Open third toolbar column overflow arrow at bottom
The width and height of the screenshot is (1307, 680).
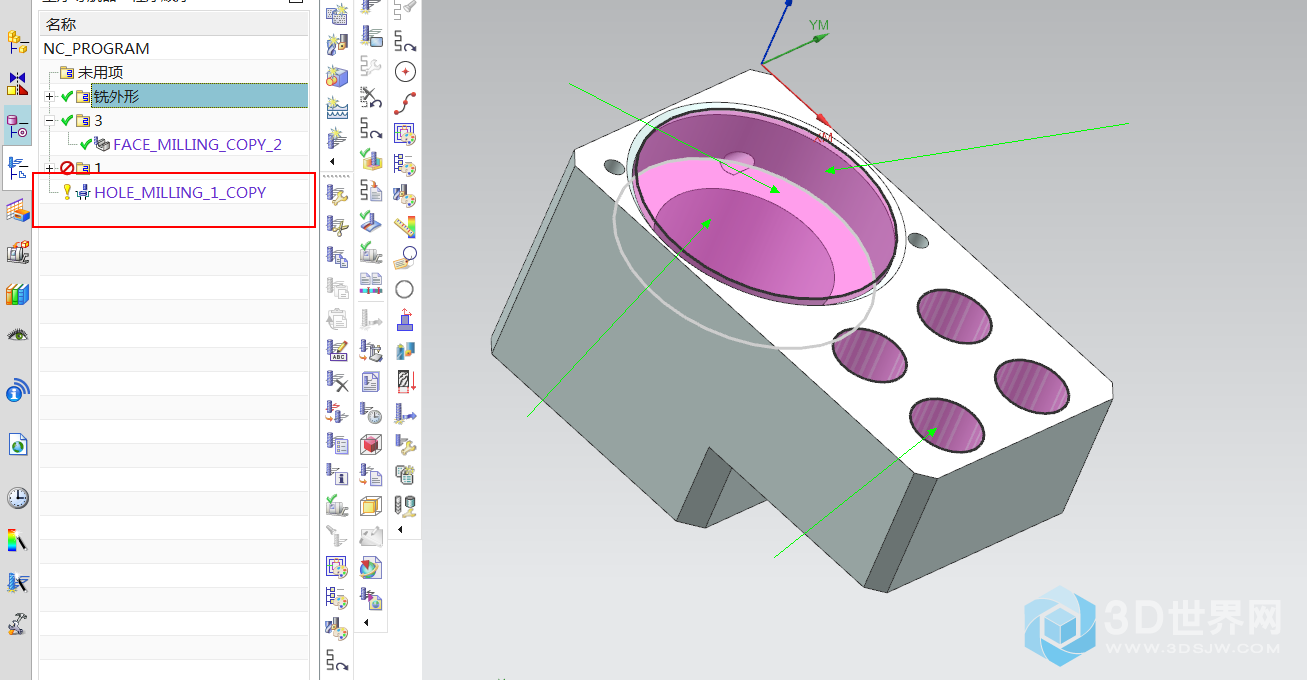click(x=400, y=528)
